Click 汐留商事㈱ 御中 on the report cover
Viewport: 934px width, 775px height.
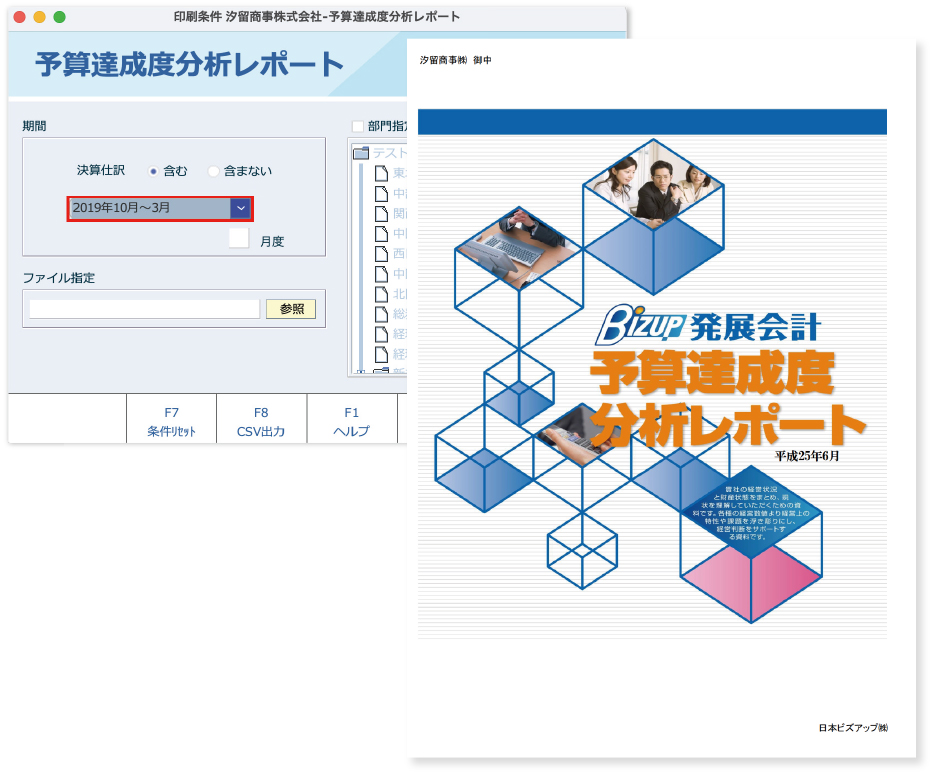[x=456, y=60]
